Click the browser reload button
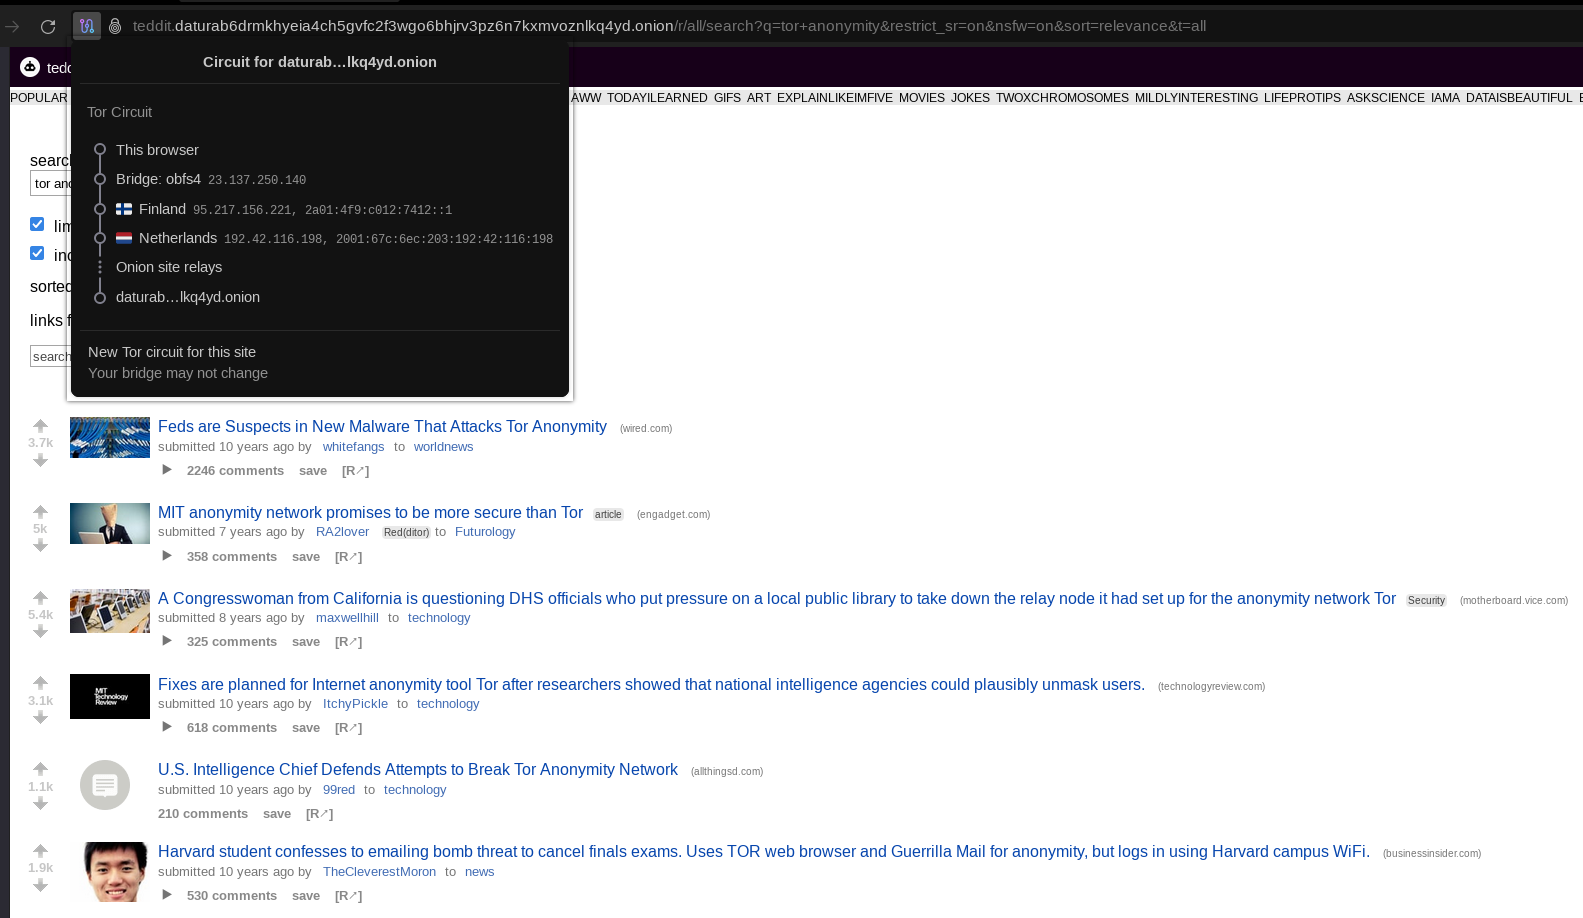Screen dimensions: 1583x918 click(x=48, y=26)
